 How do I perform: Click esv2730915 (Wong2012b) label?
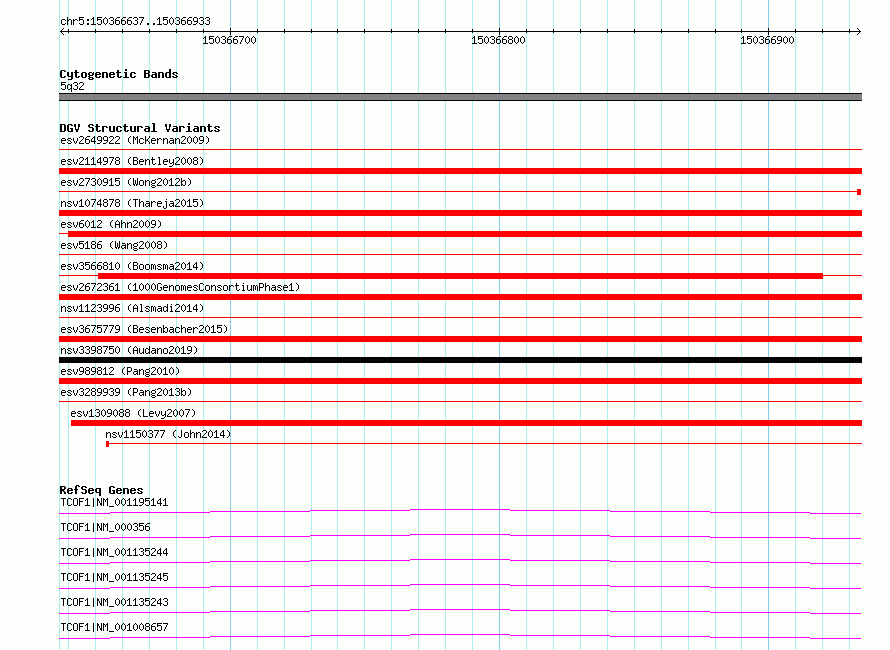pos(126,182)
